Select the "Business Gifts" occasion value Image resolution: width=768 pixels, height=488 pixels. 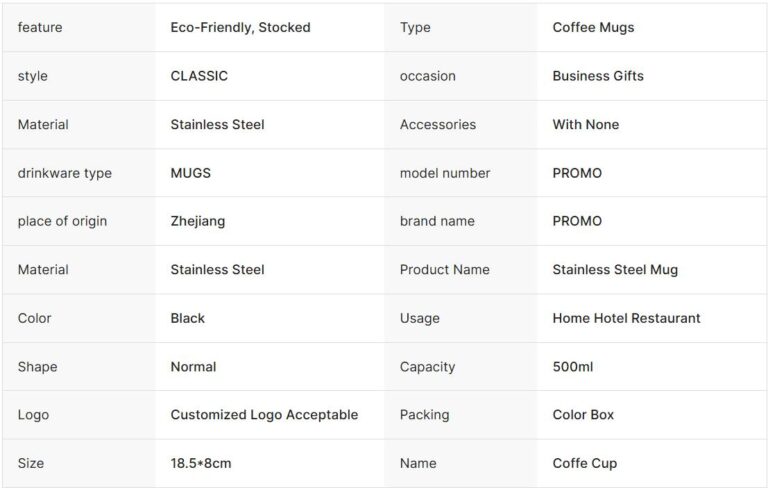click(598, 76)
